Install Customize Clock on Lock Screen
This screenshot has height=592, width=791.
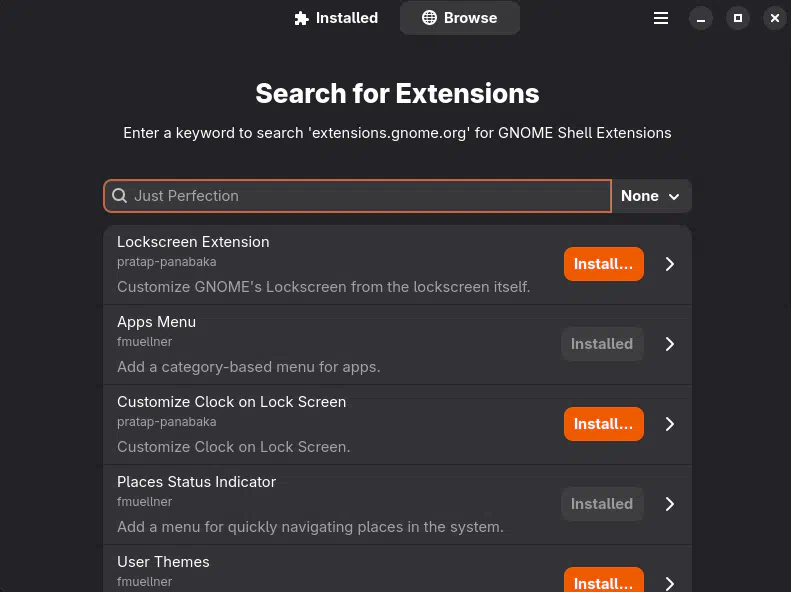[x=603, y=424]
